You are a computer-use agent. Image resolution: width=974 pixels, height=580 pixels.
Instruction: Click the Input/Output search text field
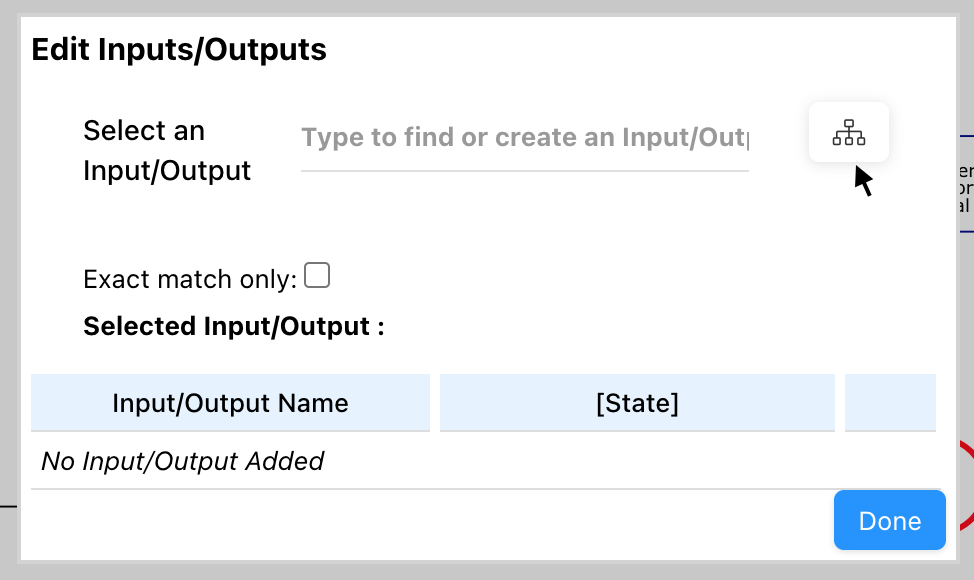click(x=525, y=138)
